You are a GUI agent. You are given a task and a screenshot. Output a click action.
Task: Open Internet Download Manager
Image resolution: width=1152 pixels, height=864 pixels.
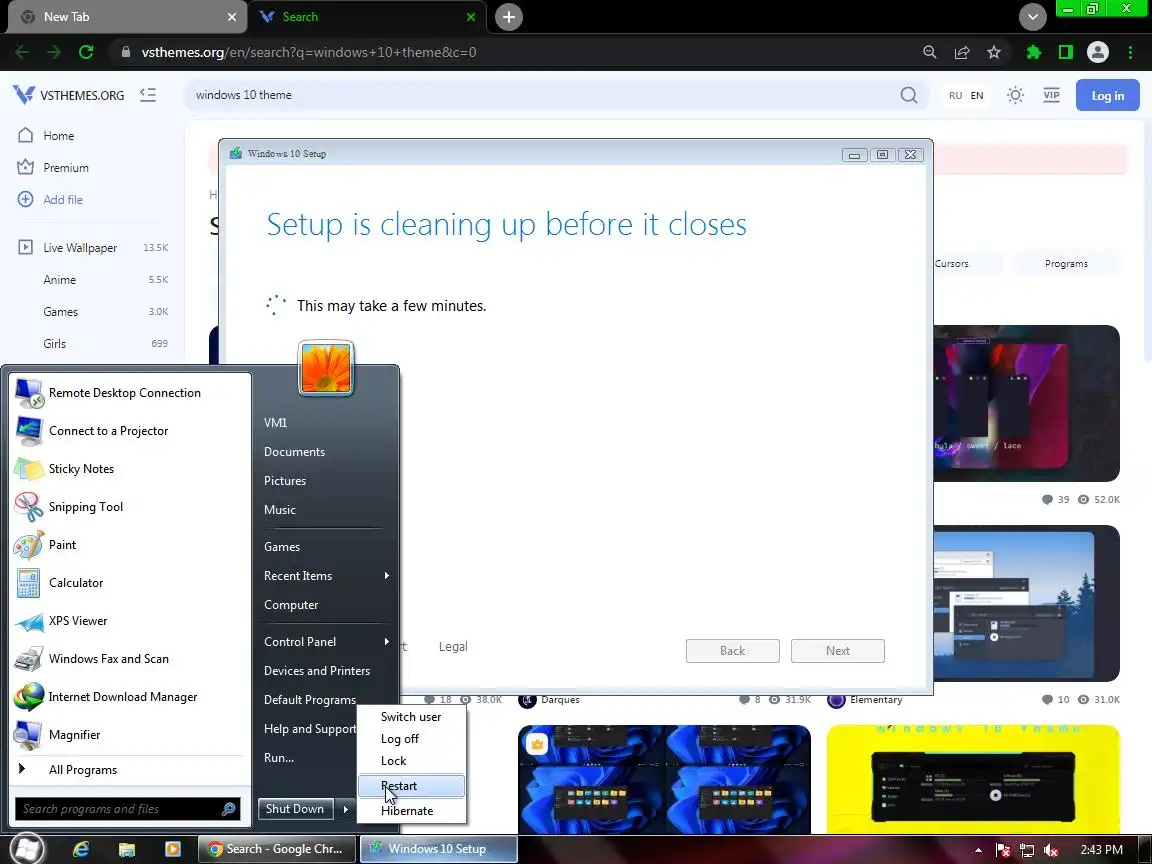coord(129,696)
